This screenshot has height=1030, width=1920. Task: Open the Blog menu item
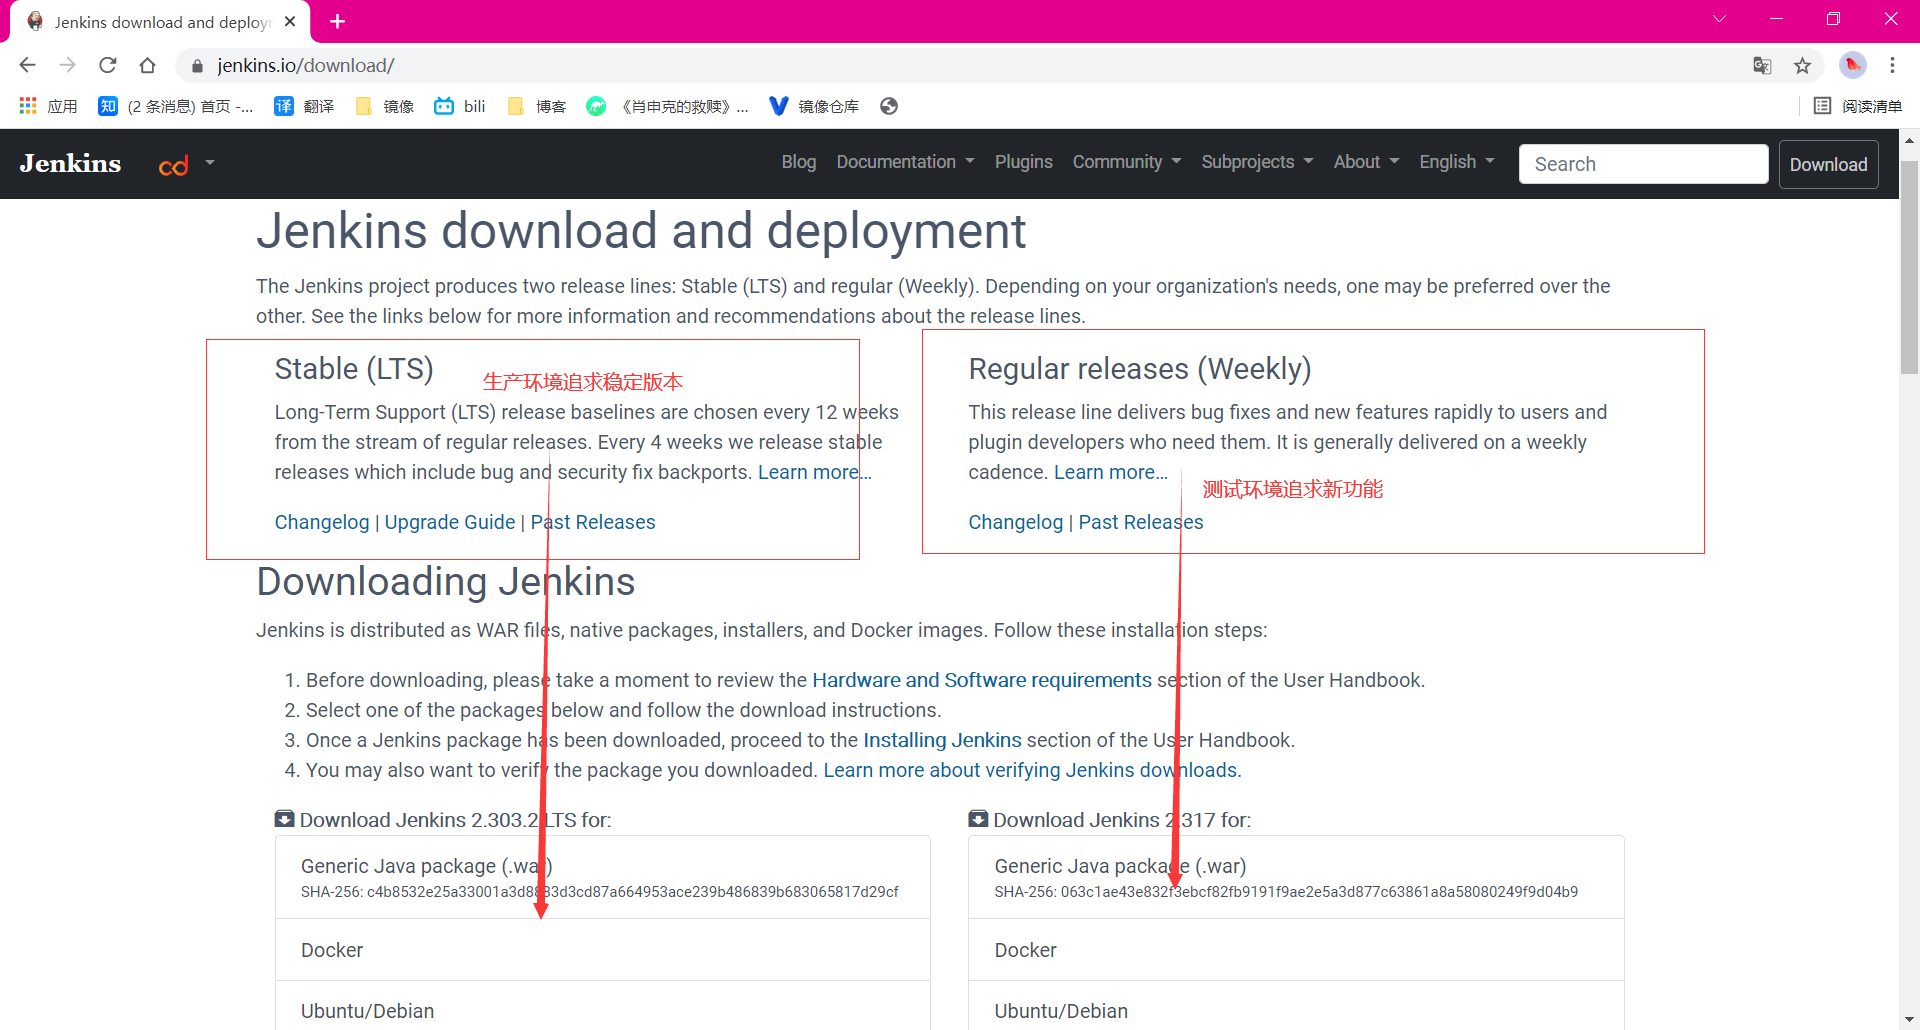798,162
